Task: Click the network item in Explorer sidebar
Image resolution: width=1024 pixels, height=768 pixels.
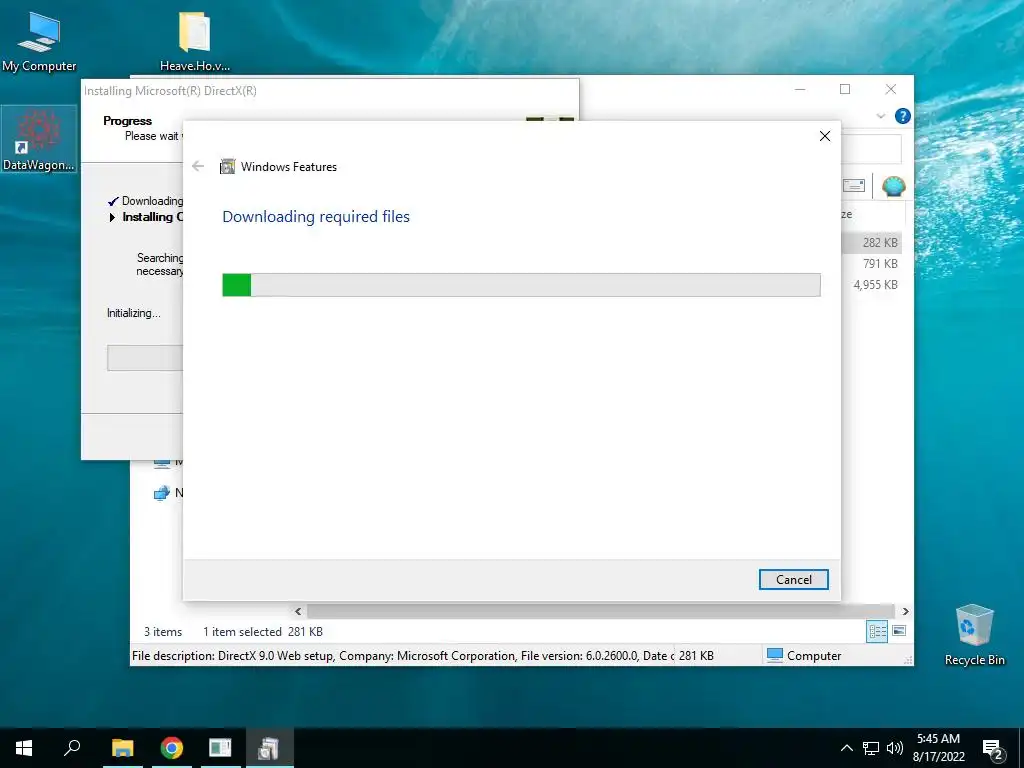Action: coord(168,493)
